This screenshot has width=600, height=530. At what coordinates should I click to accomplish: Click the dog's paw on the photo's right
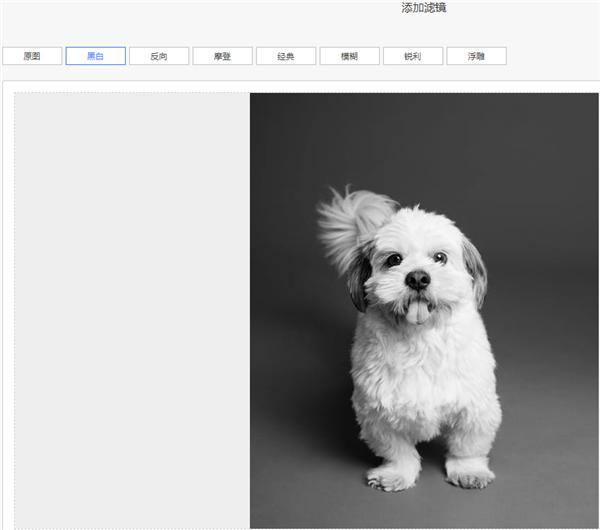click(469, 476)
